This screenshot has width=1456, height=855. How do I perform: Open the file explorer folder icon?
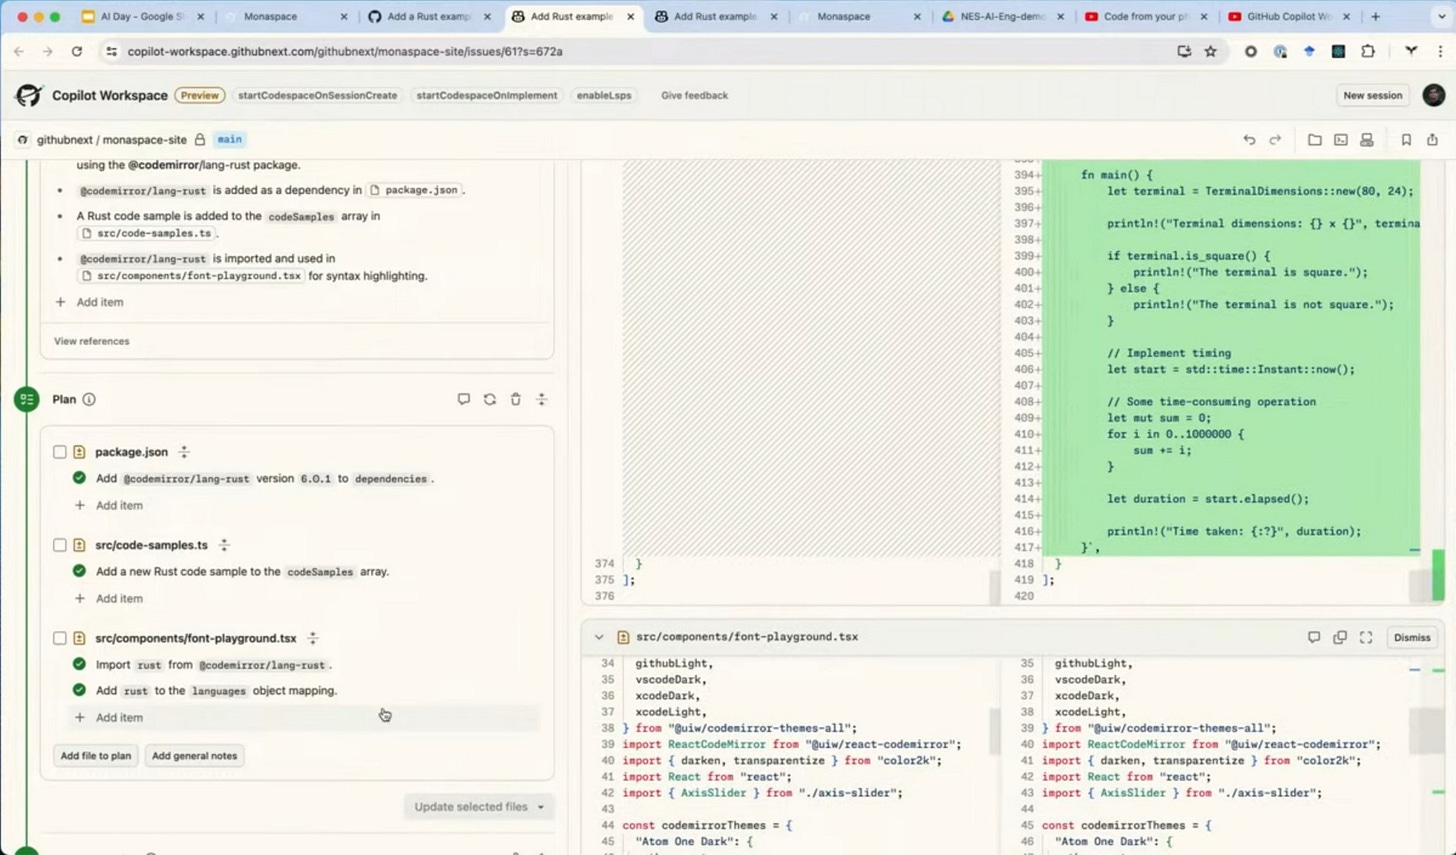tap(1315, 140)
